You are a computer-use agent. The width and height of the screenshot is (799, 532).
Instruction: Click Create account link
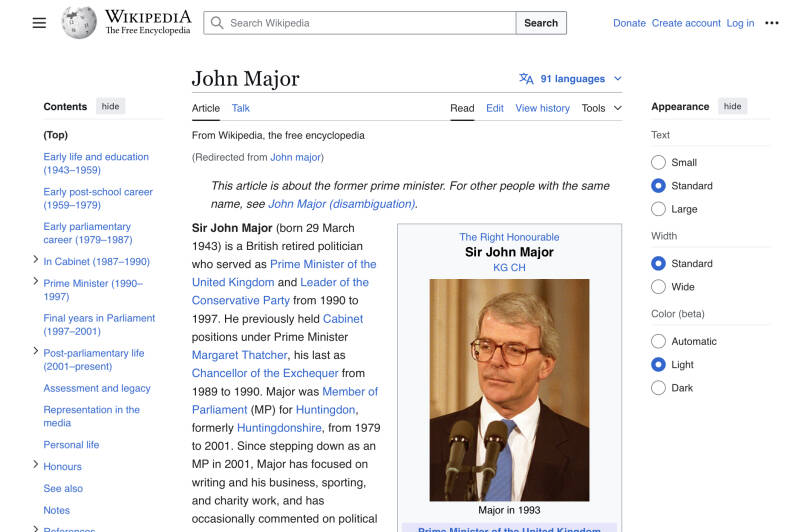[x=686, y=23]
